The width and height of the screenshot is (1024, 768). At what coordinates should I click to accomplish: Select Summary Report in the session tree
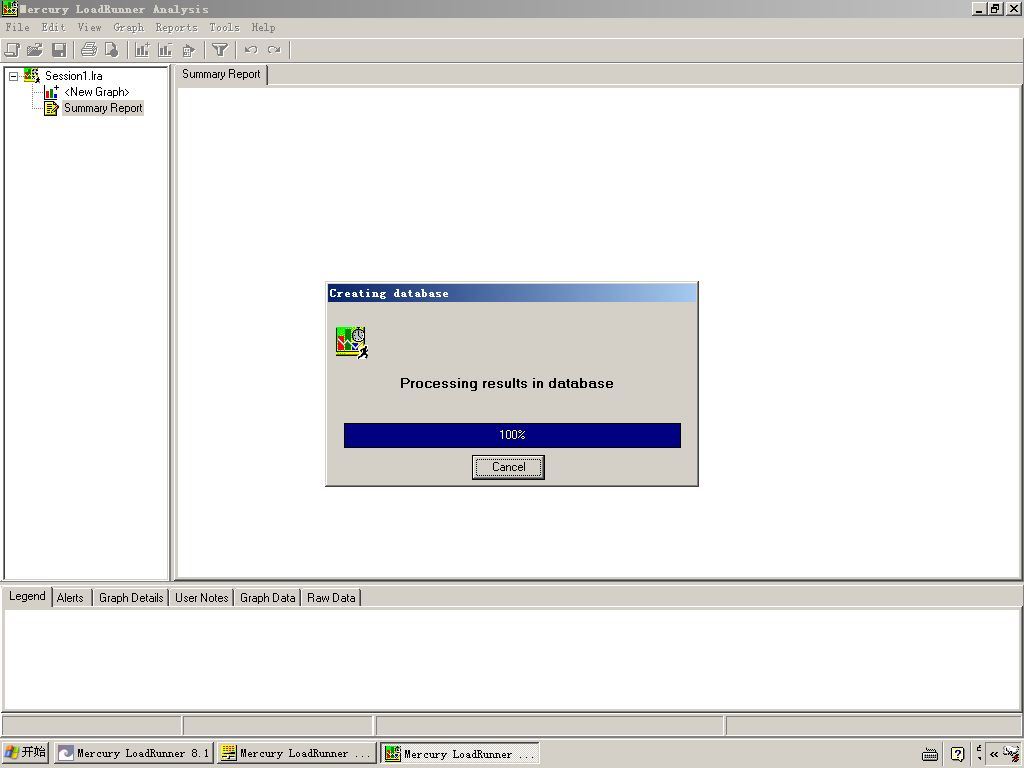point(103,108)
